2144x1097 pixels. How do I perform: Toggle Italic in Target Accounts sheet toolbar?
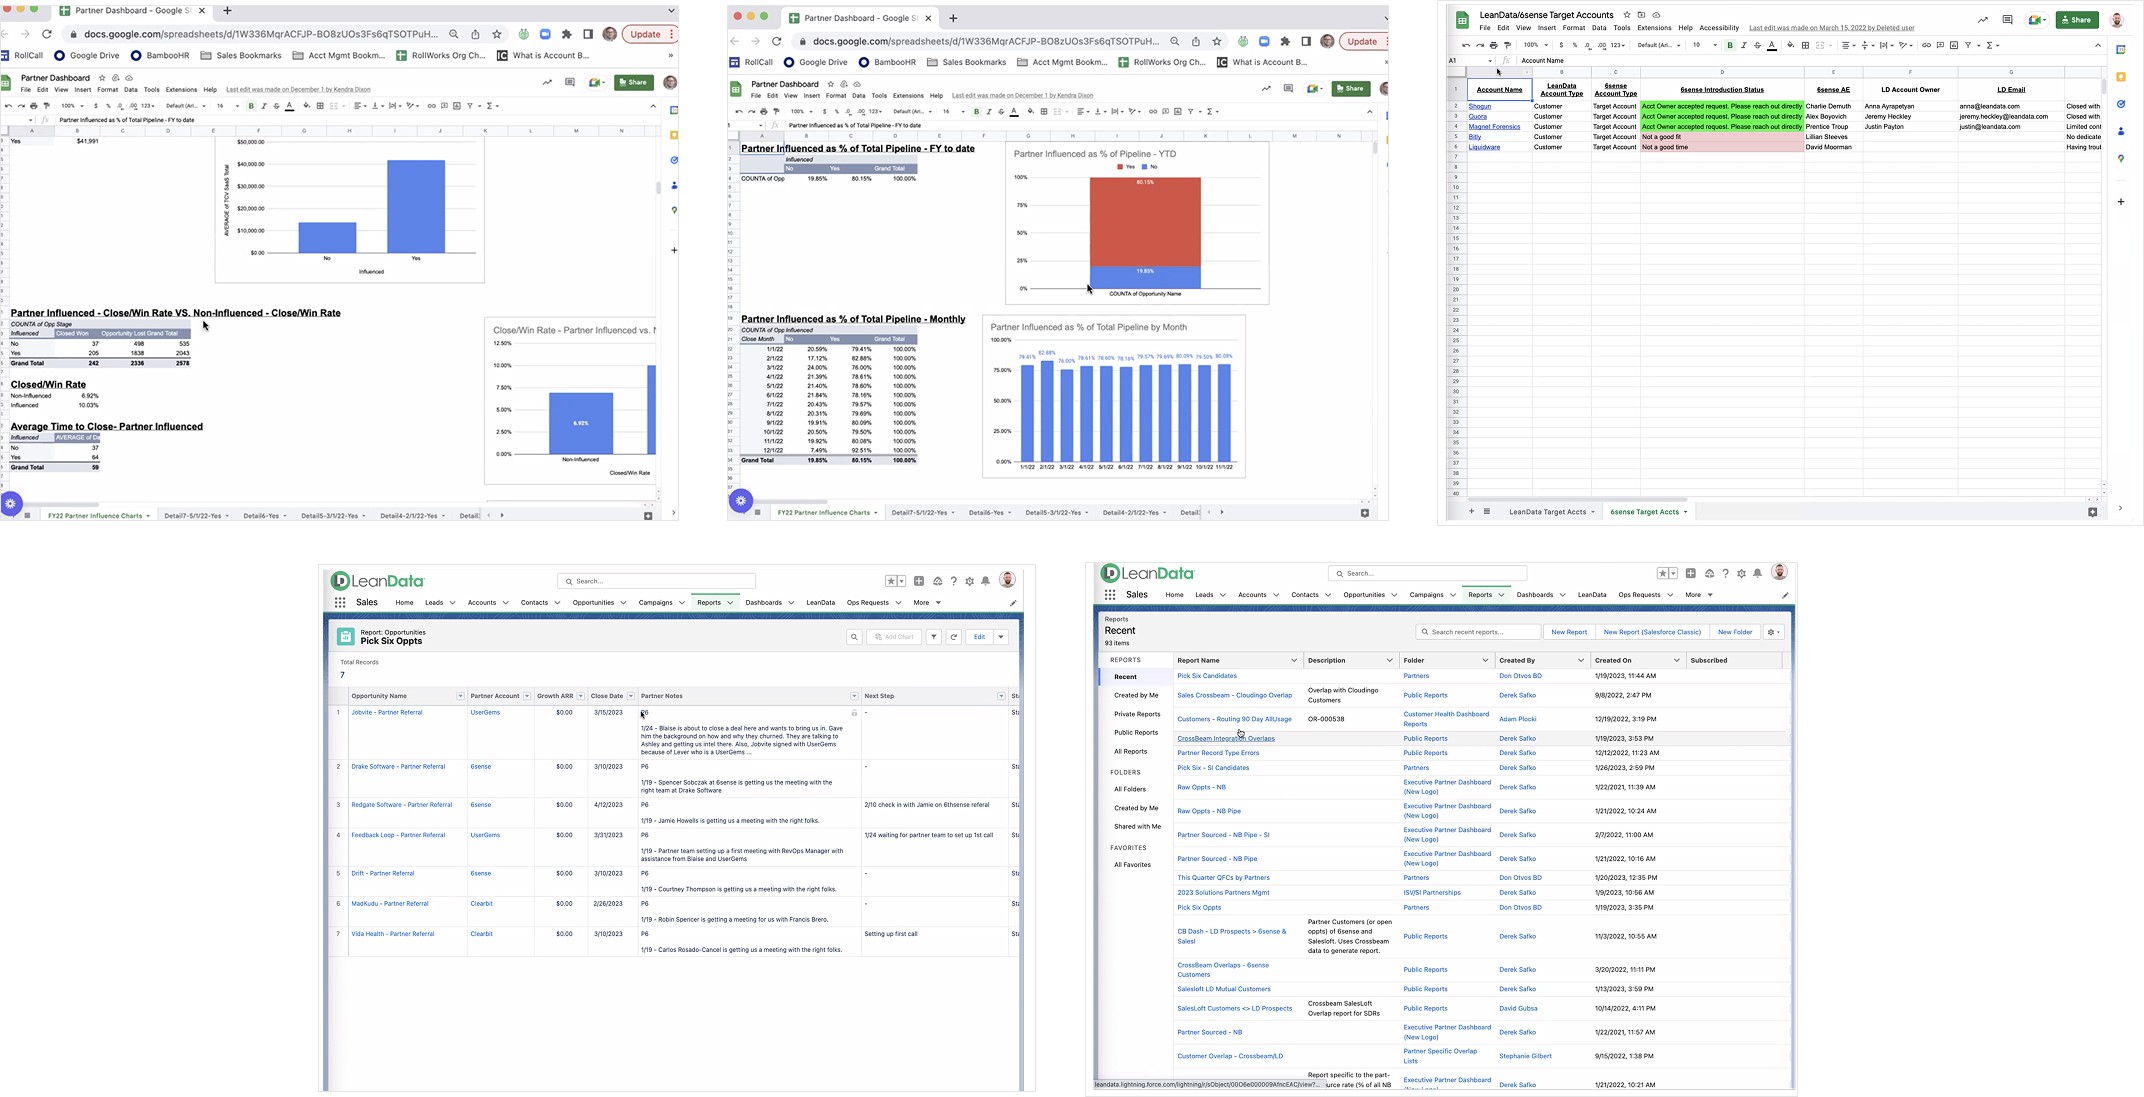click(1744, 45)
